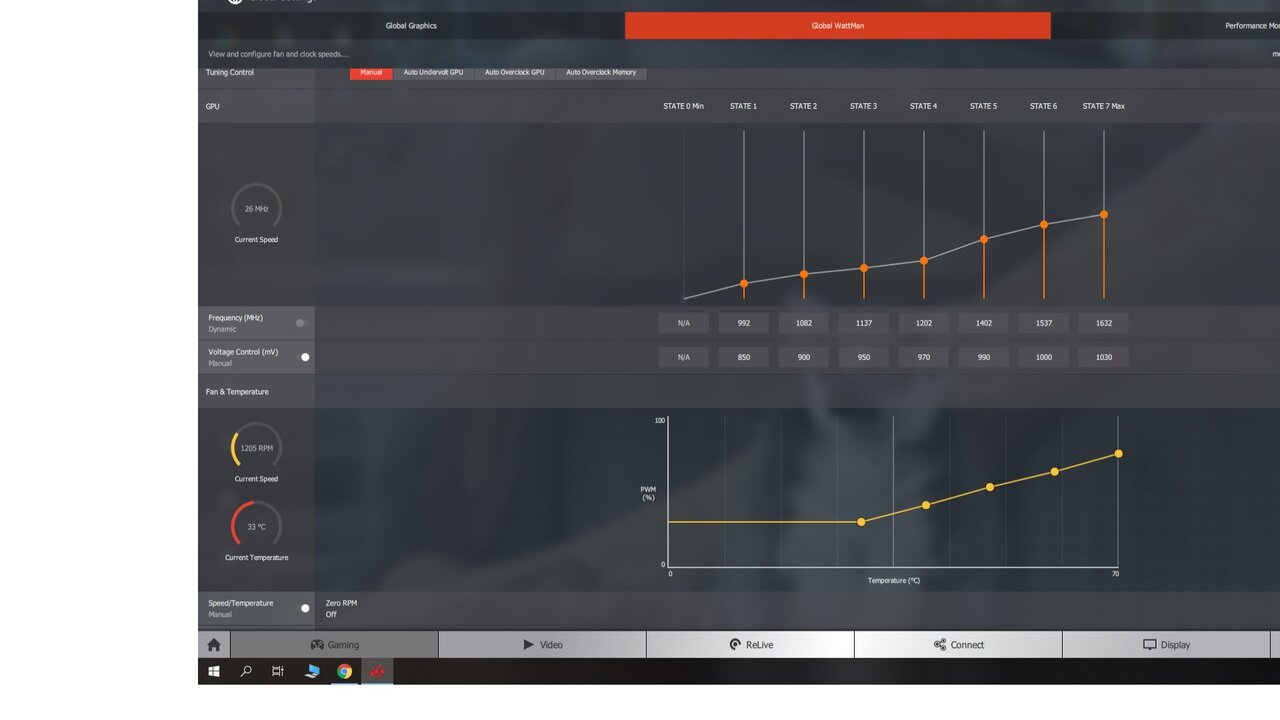Click the State 1 slider handle
Image resolution: width=1280 pixels, height=720 pixels.
pos(744,284)
